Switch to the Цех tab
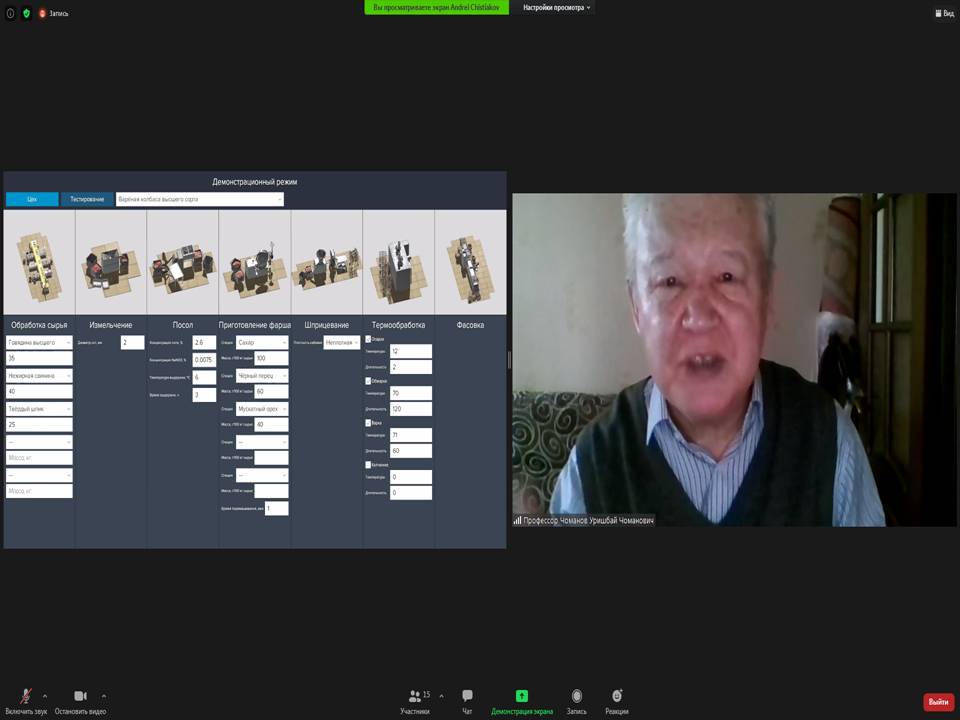 (32, 199)
